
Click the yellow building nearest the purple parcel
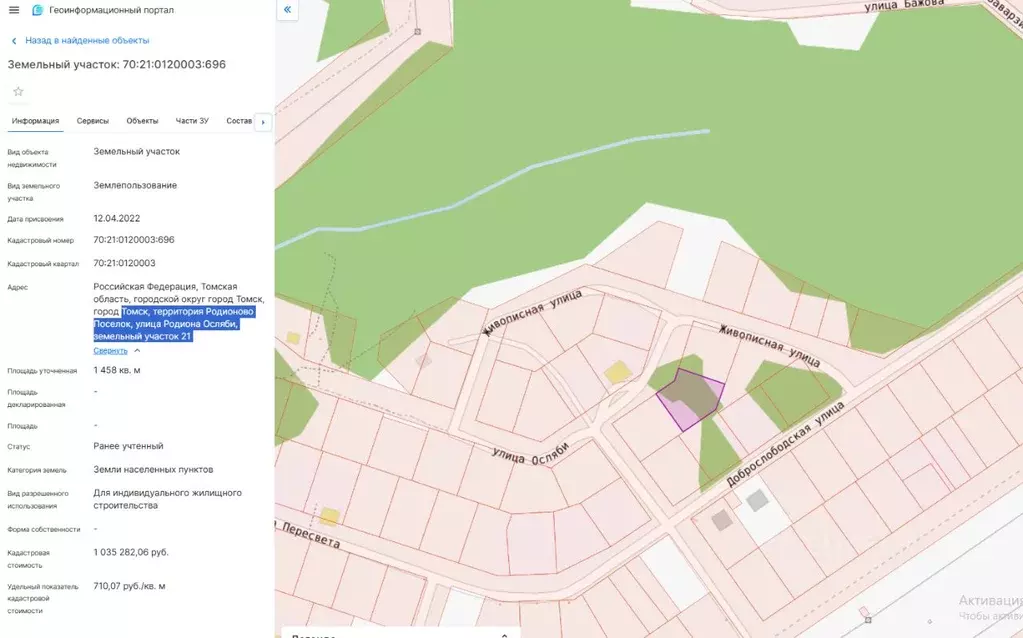tap(618, 372)
